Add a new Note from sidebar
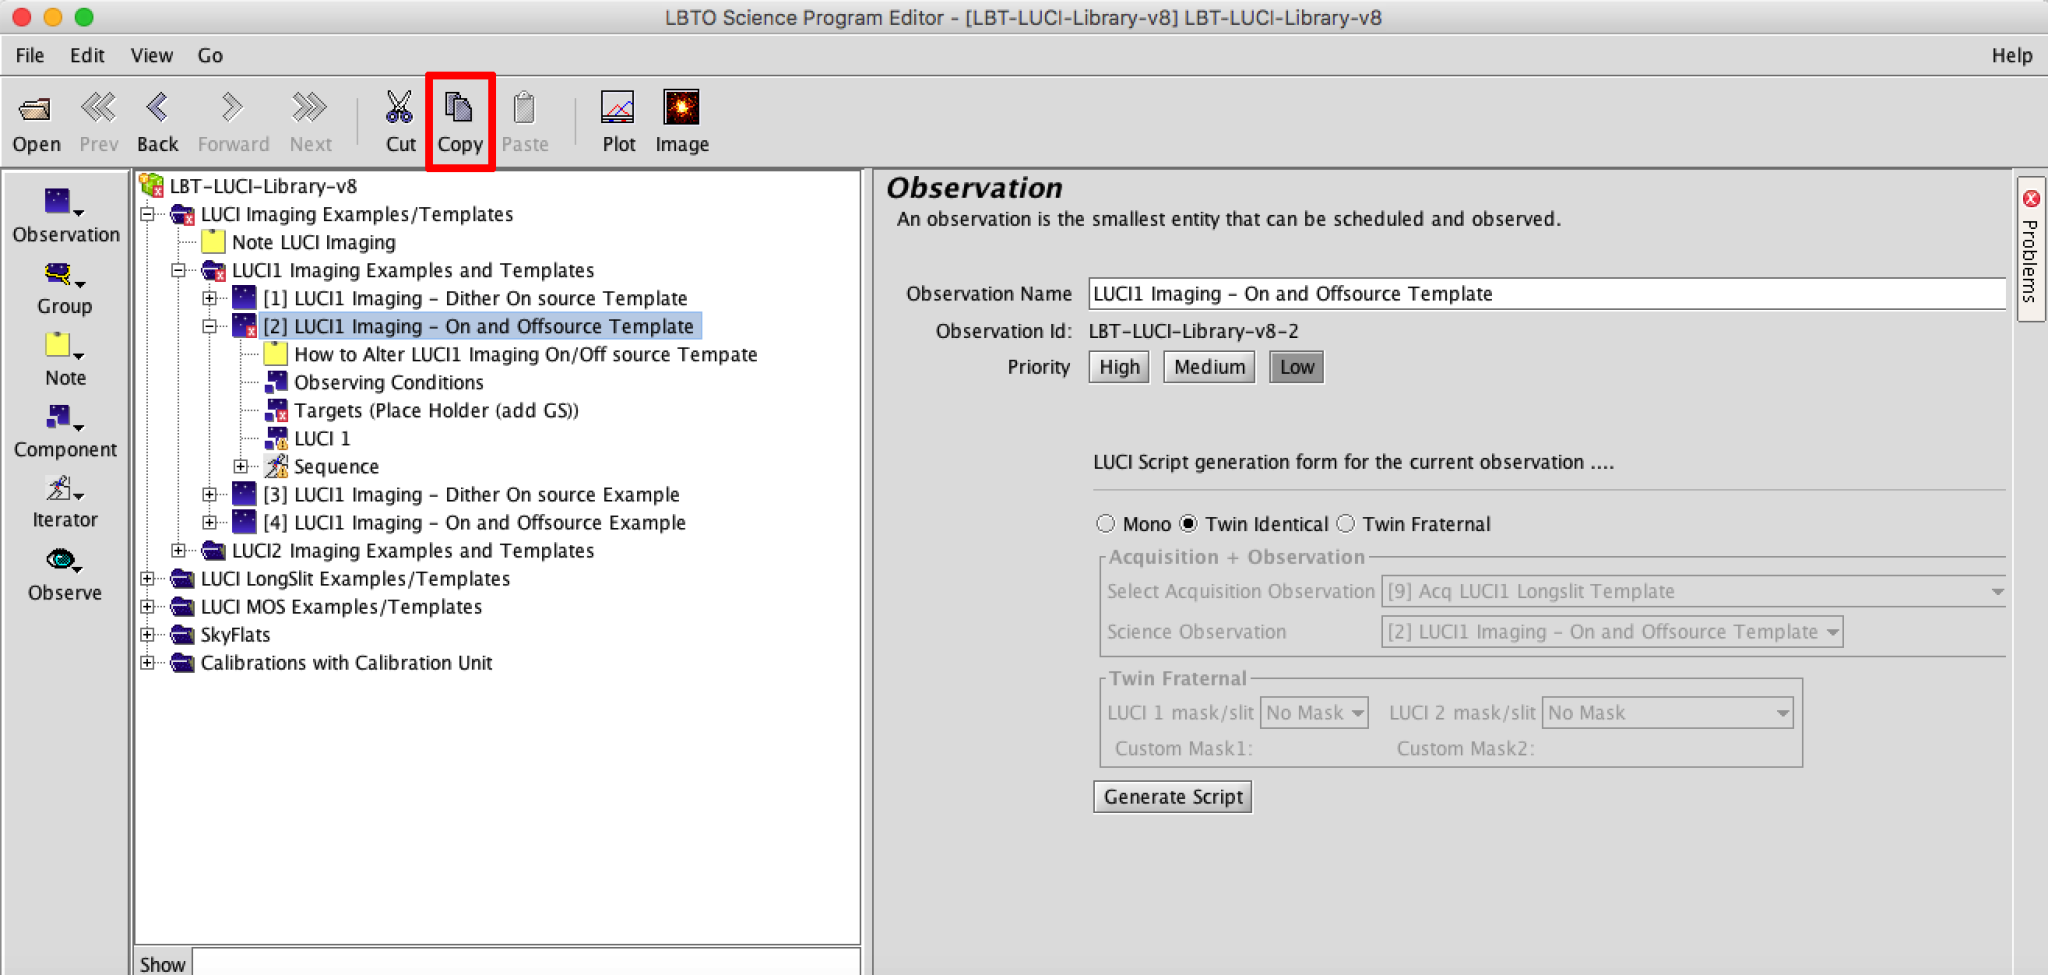 coord(65,360)
